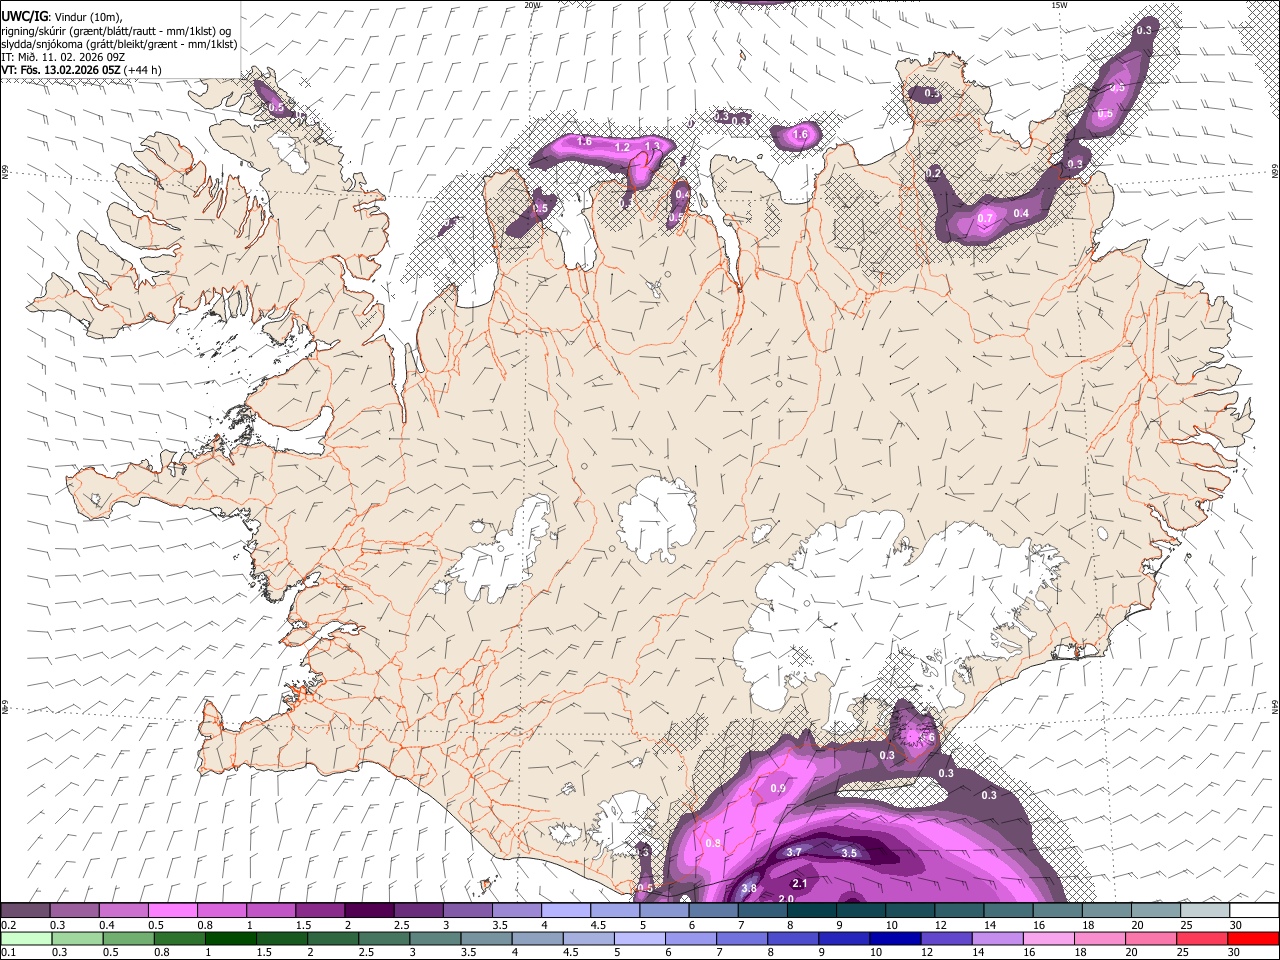1280x960 pixels.
Task: Select the bottom legend swatch labeled 14
Action: (x=996, y=938)
